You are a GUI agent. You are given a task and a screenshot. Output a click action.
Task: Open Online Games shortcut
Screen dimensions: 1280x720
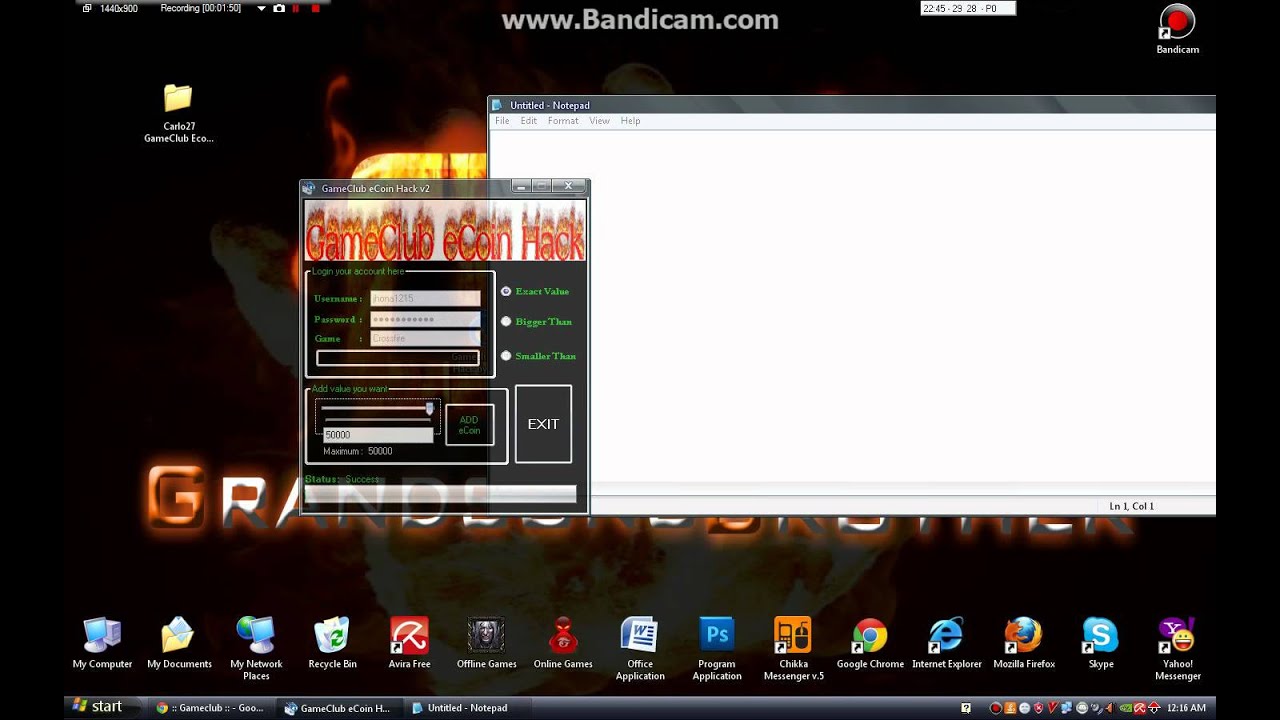(x=563, y=643)
